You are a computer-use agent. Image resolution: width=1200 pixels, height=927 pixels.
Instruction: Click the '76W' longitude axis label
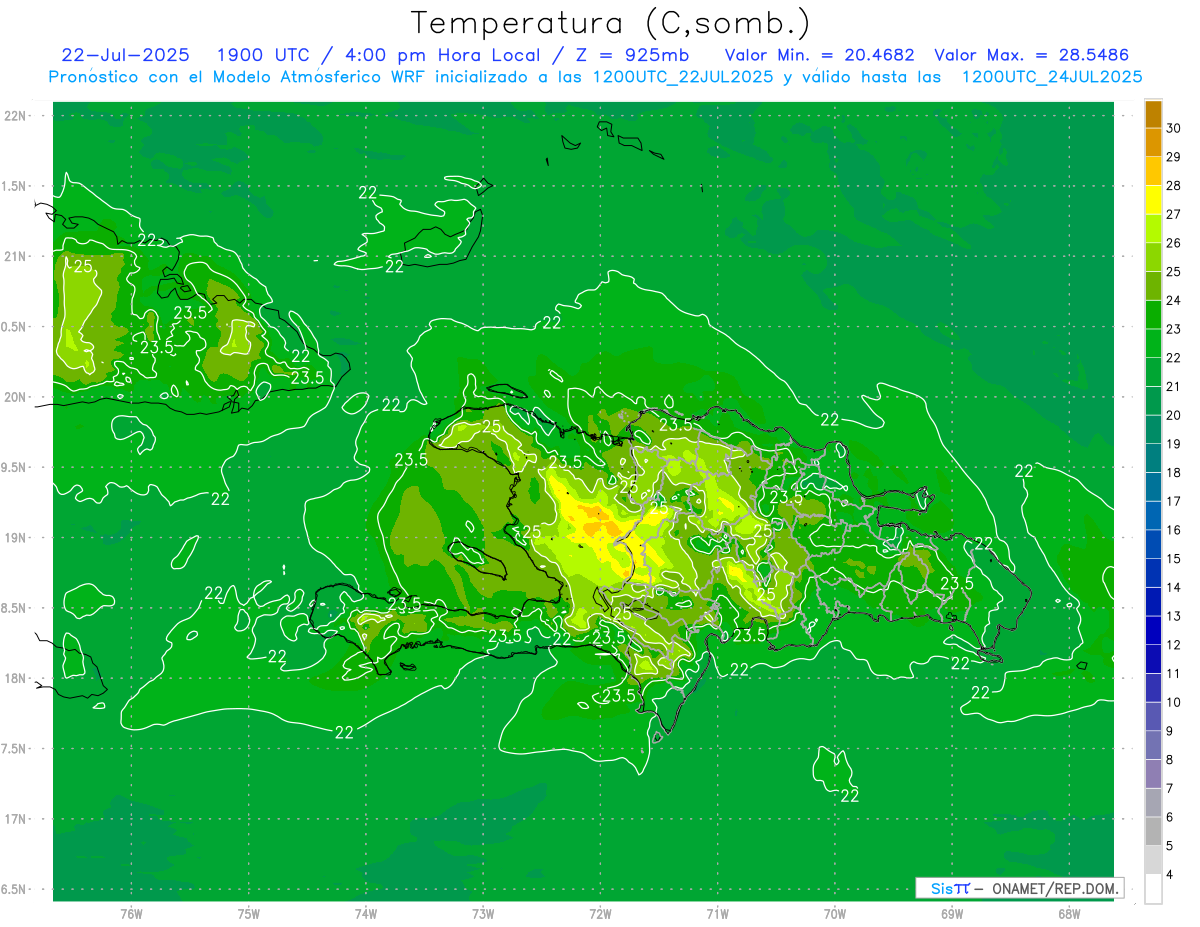coord(131,914)
